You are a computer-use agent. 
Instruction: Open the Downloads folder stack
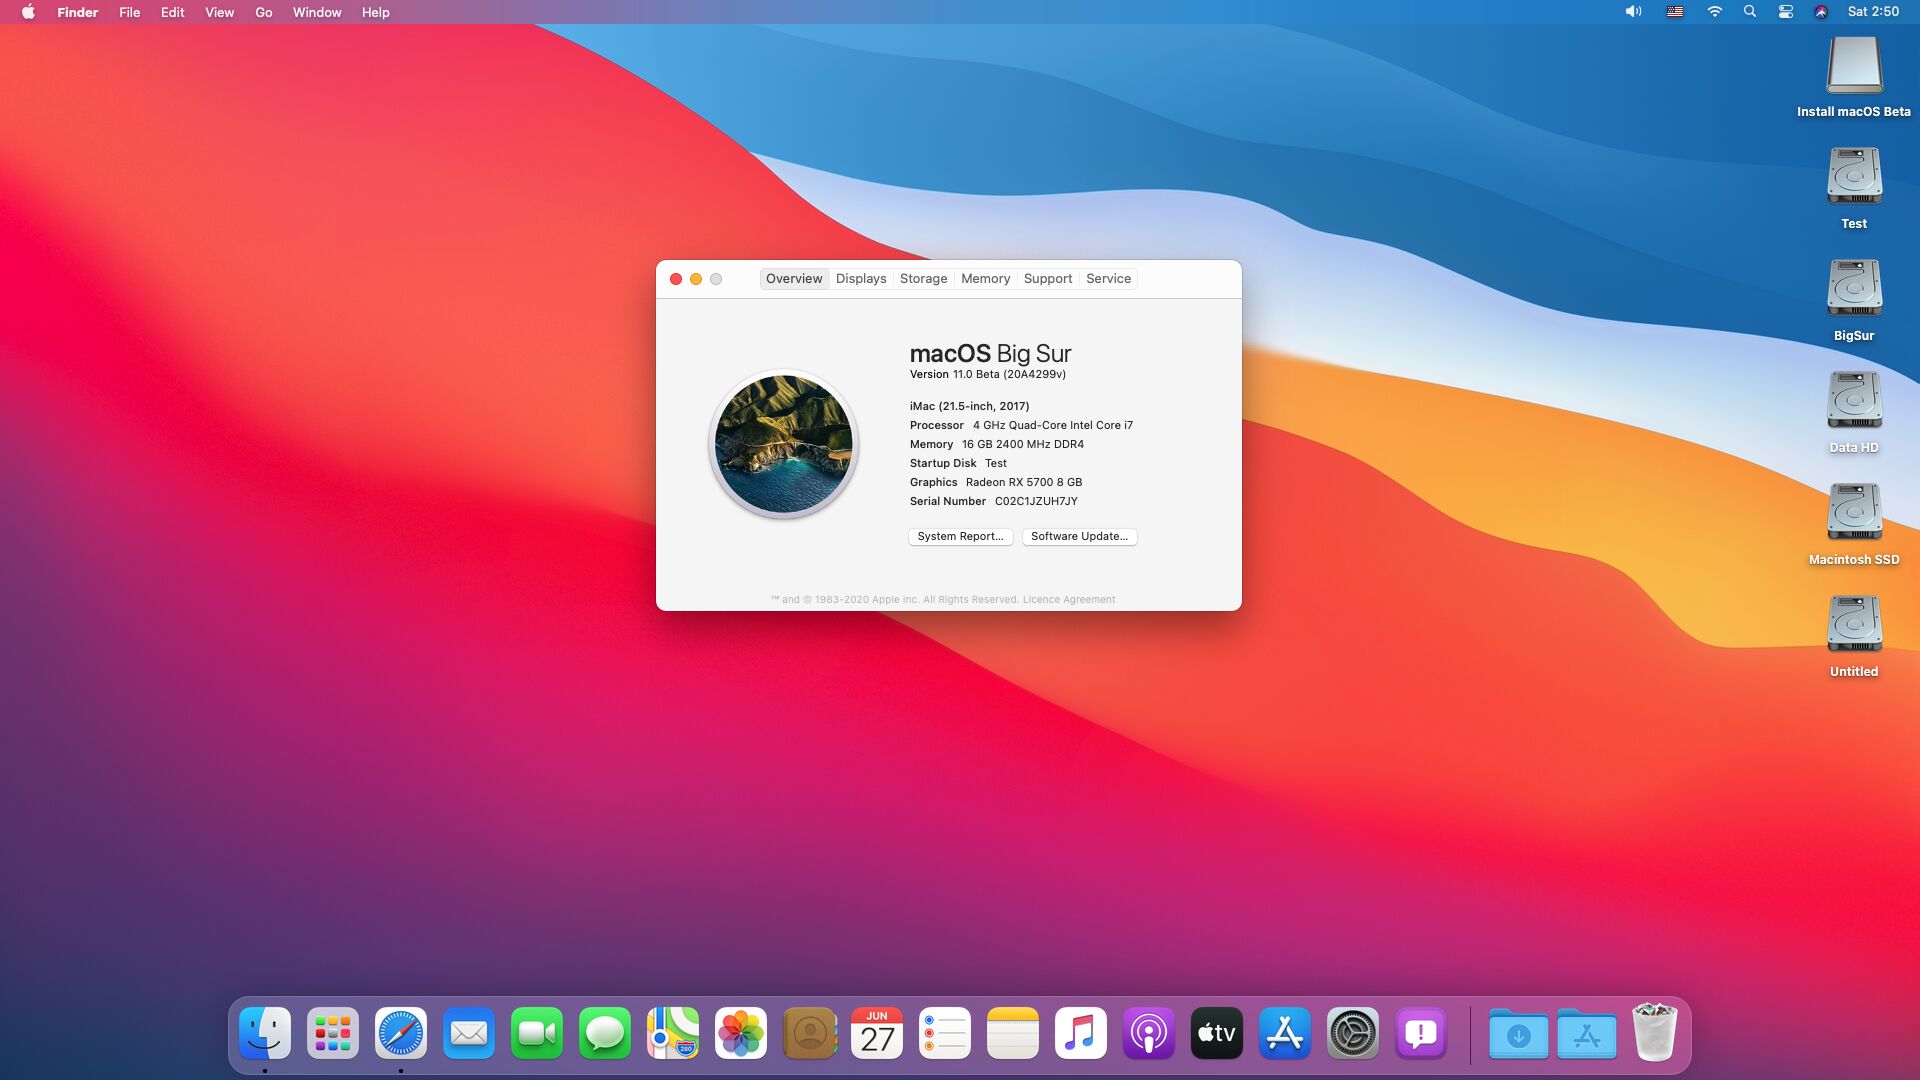[x=1519, y=1033]
